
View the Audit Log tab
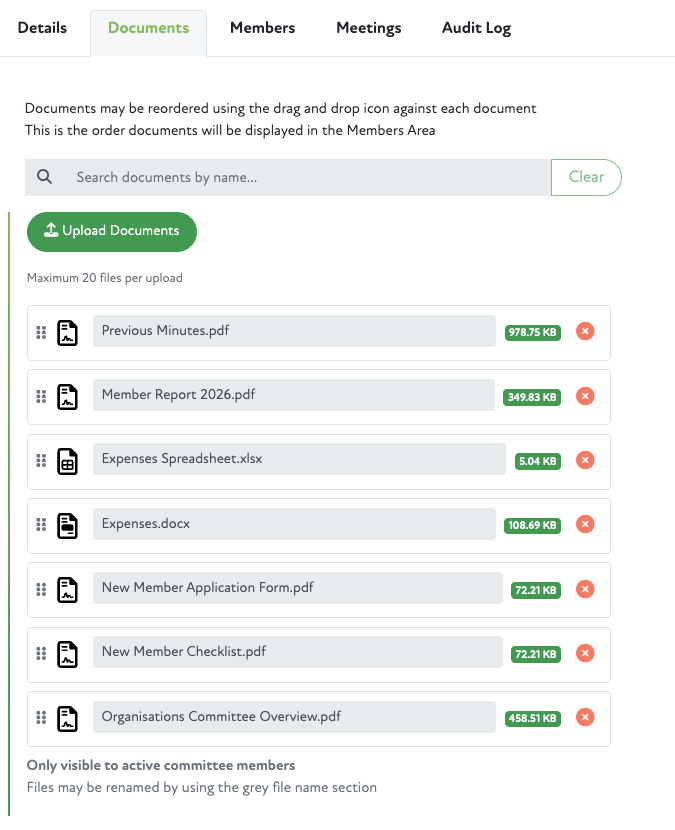click(x=476, y=28)
